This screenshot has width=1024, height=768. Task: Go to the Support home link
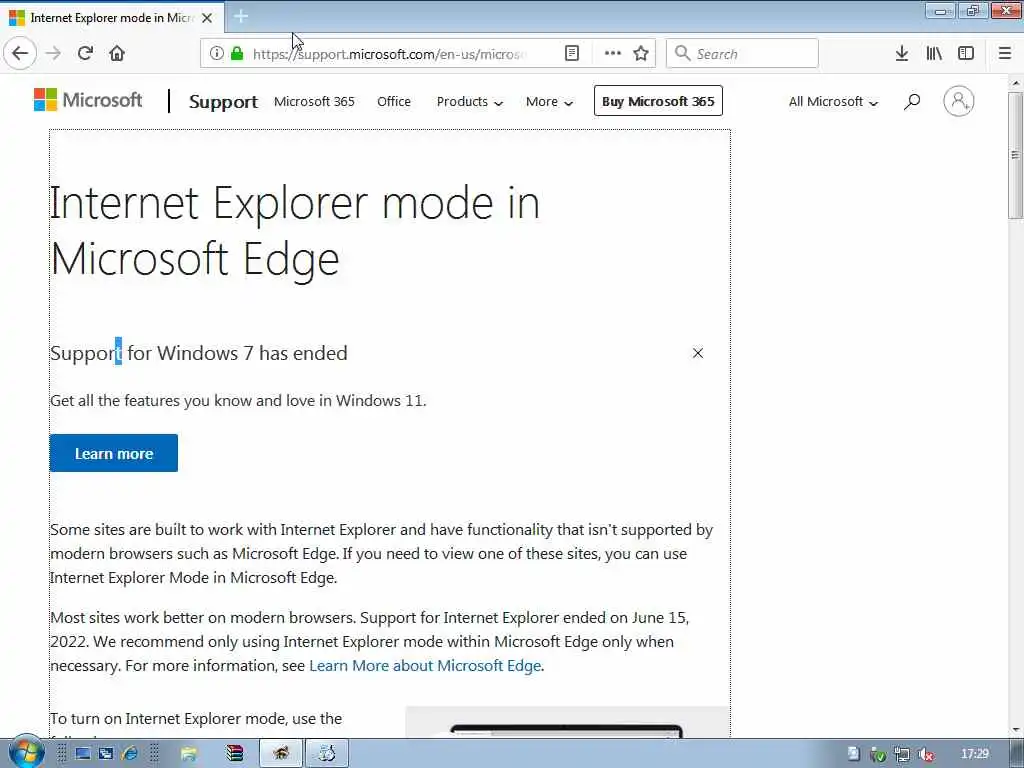[223, 101]
